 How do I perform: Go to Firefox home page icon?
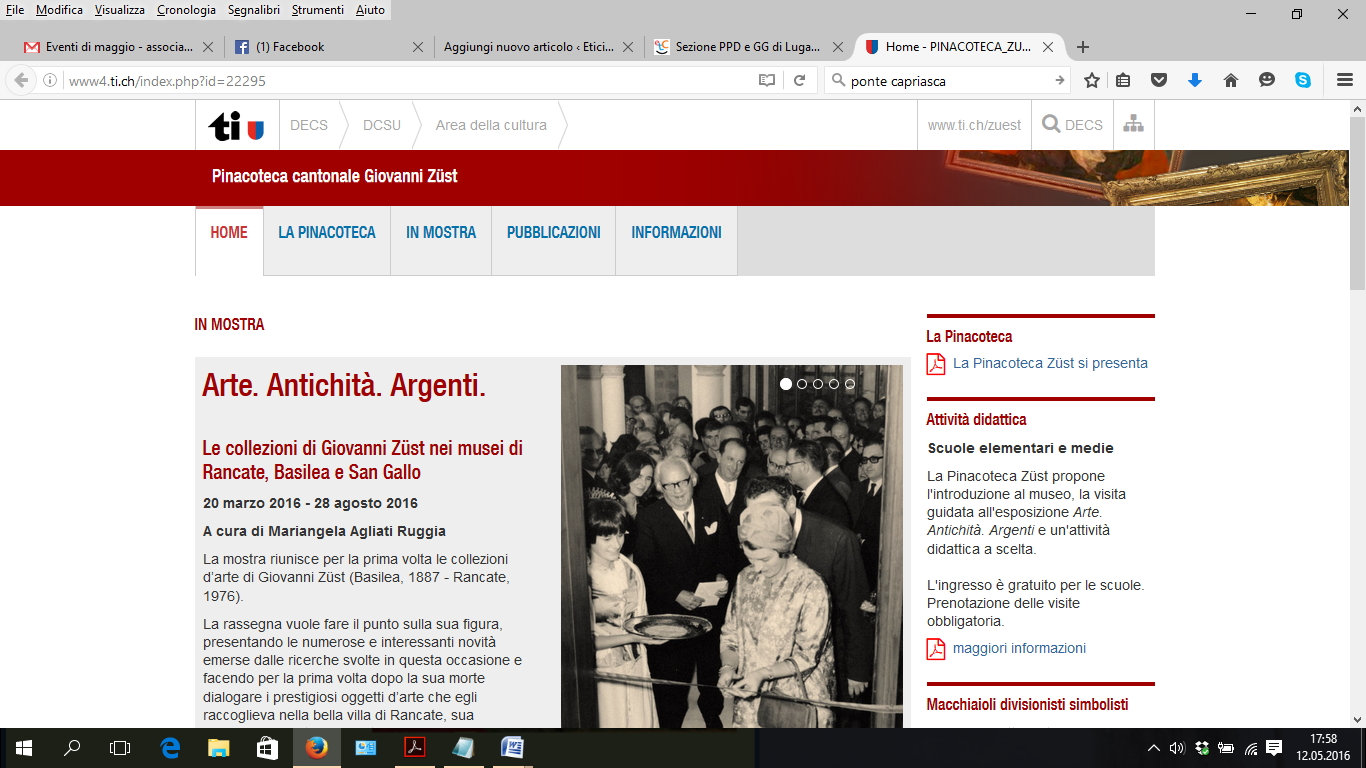(1231, 81)
